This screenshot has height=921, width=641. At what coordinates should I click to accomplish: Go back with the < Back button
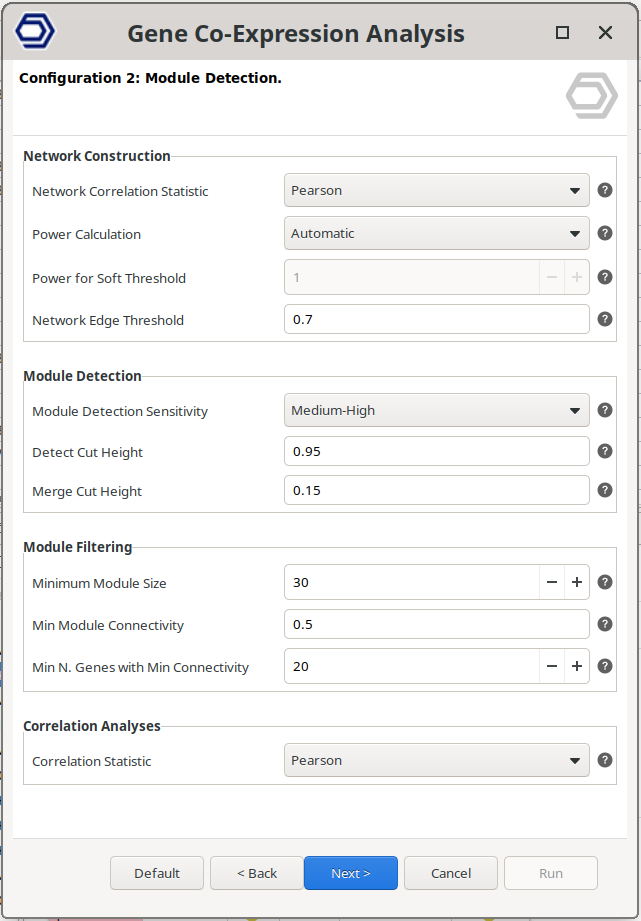click(257, 873)
